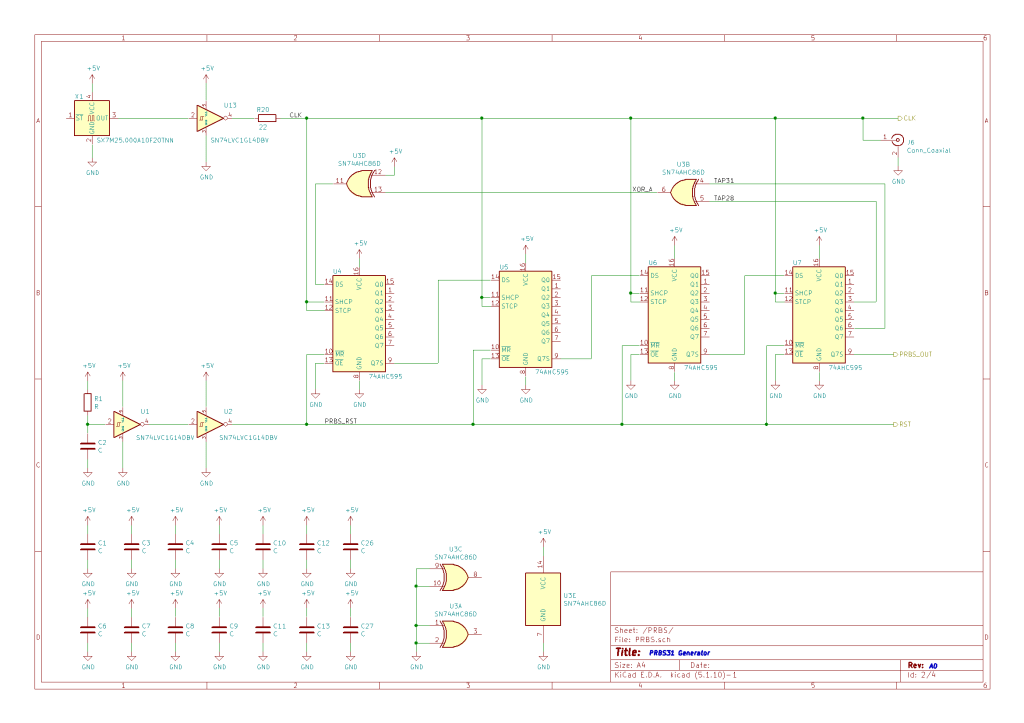Click the PRBS_OUT hierarchical label
The width and height of the screenshot is (1024, 723).
coord(914,354)
